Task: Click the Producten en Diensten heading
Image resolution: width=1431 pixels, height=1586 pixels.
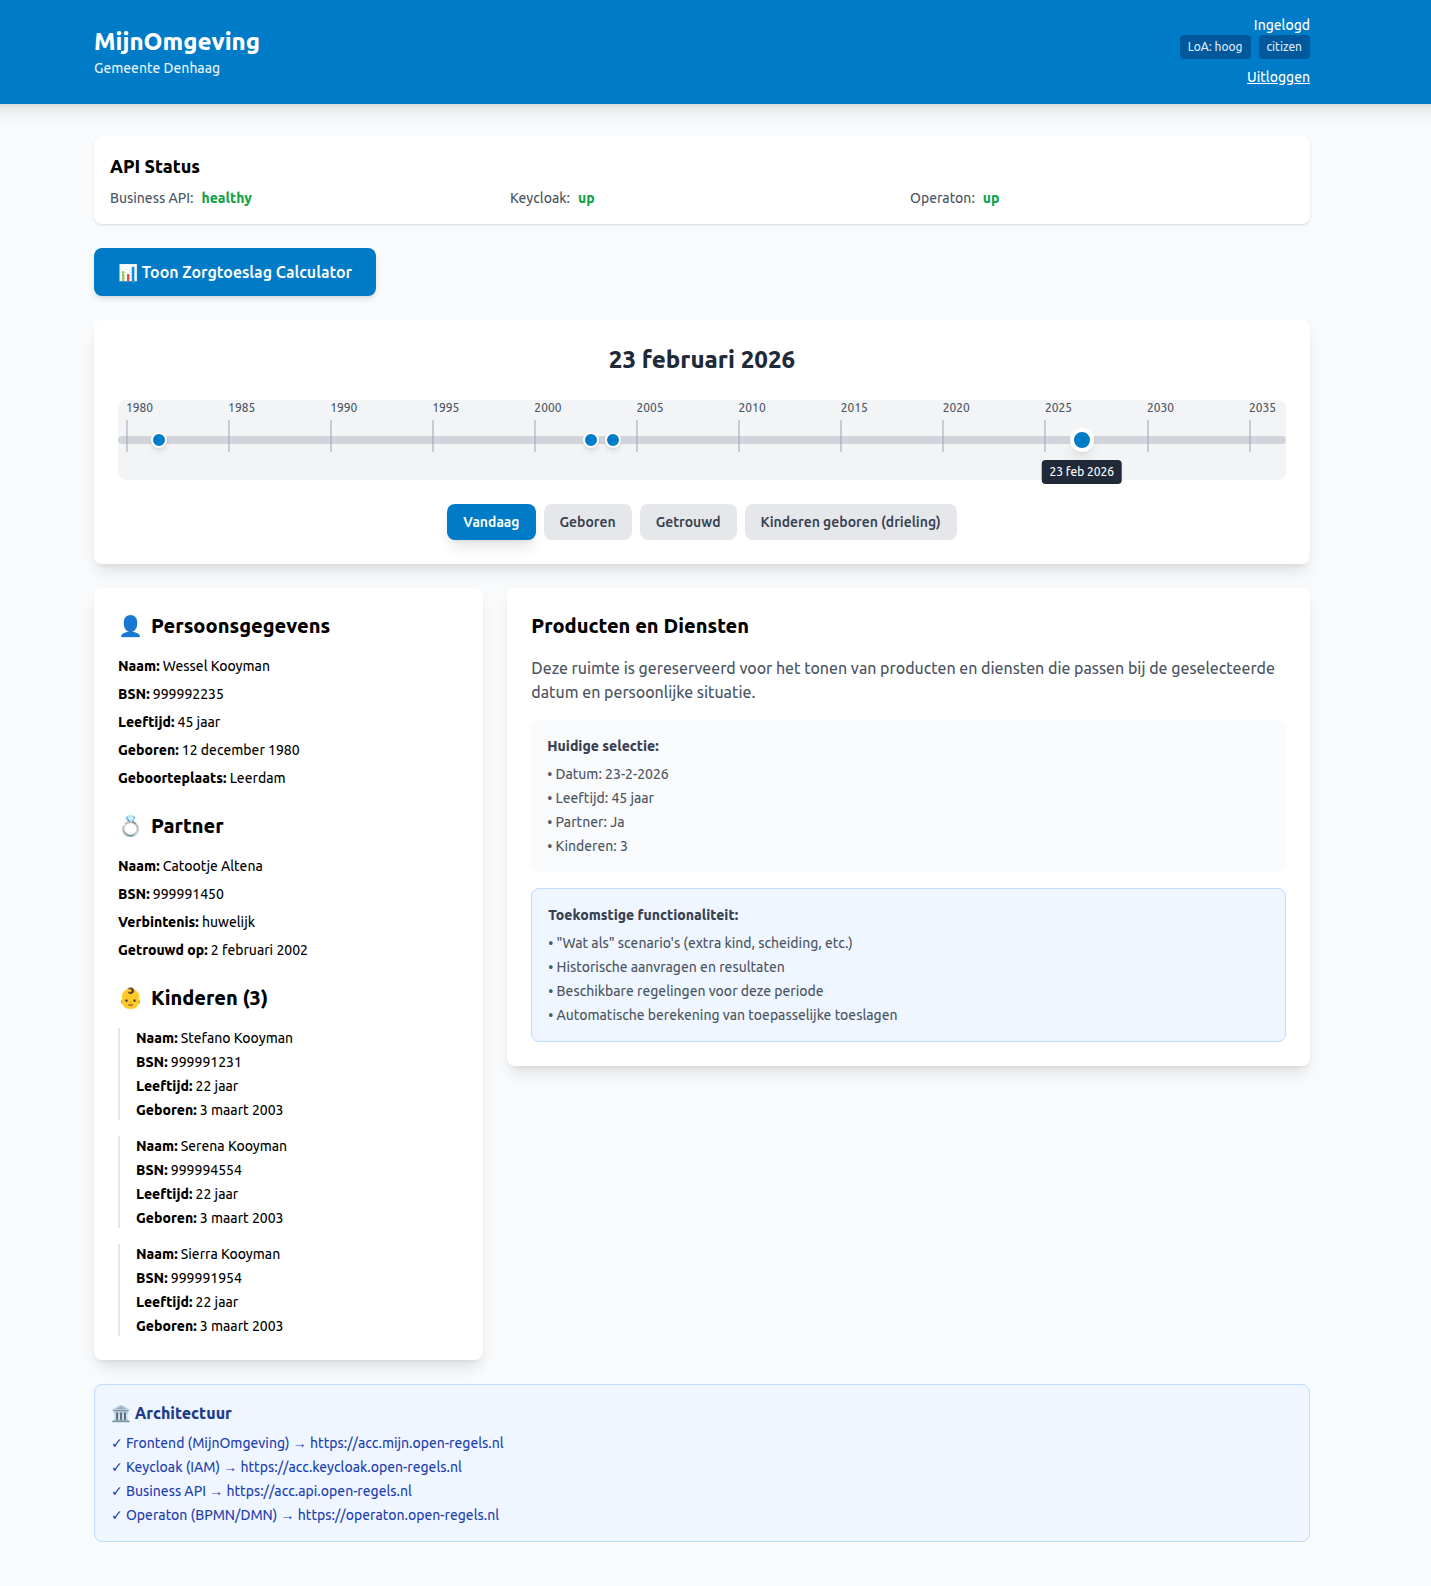Action: tap(640, 626)
